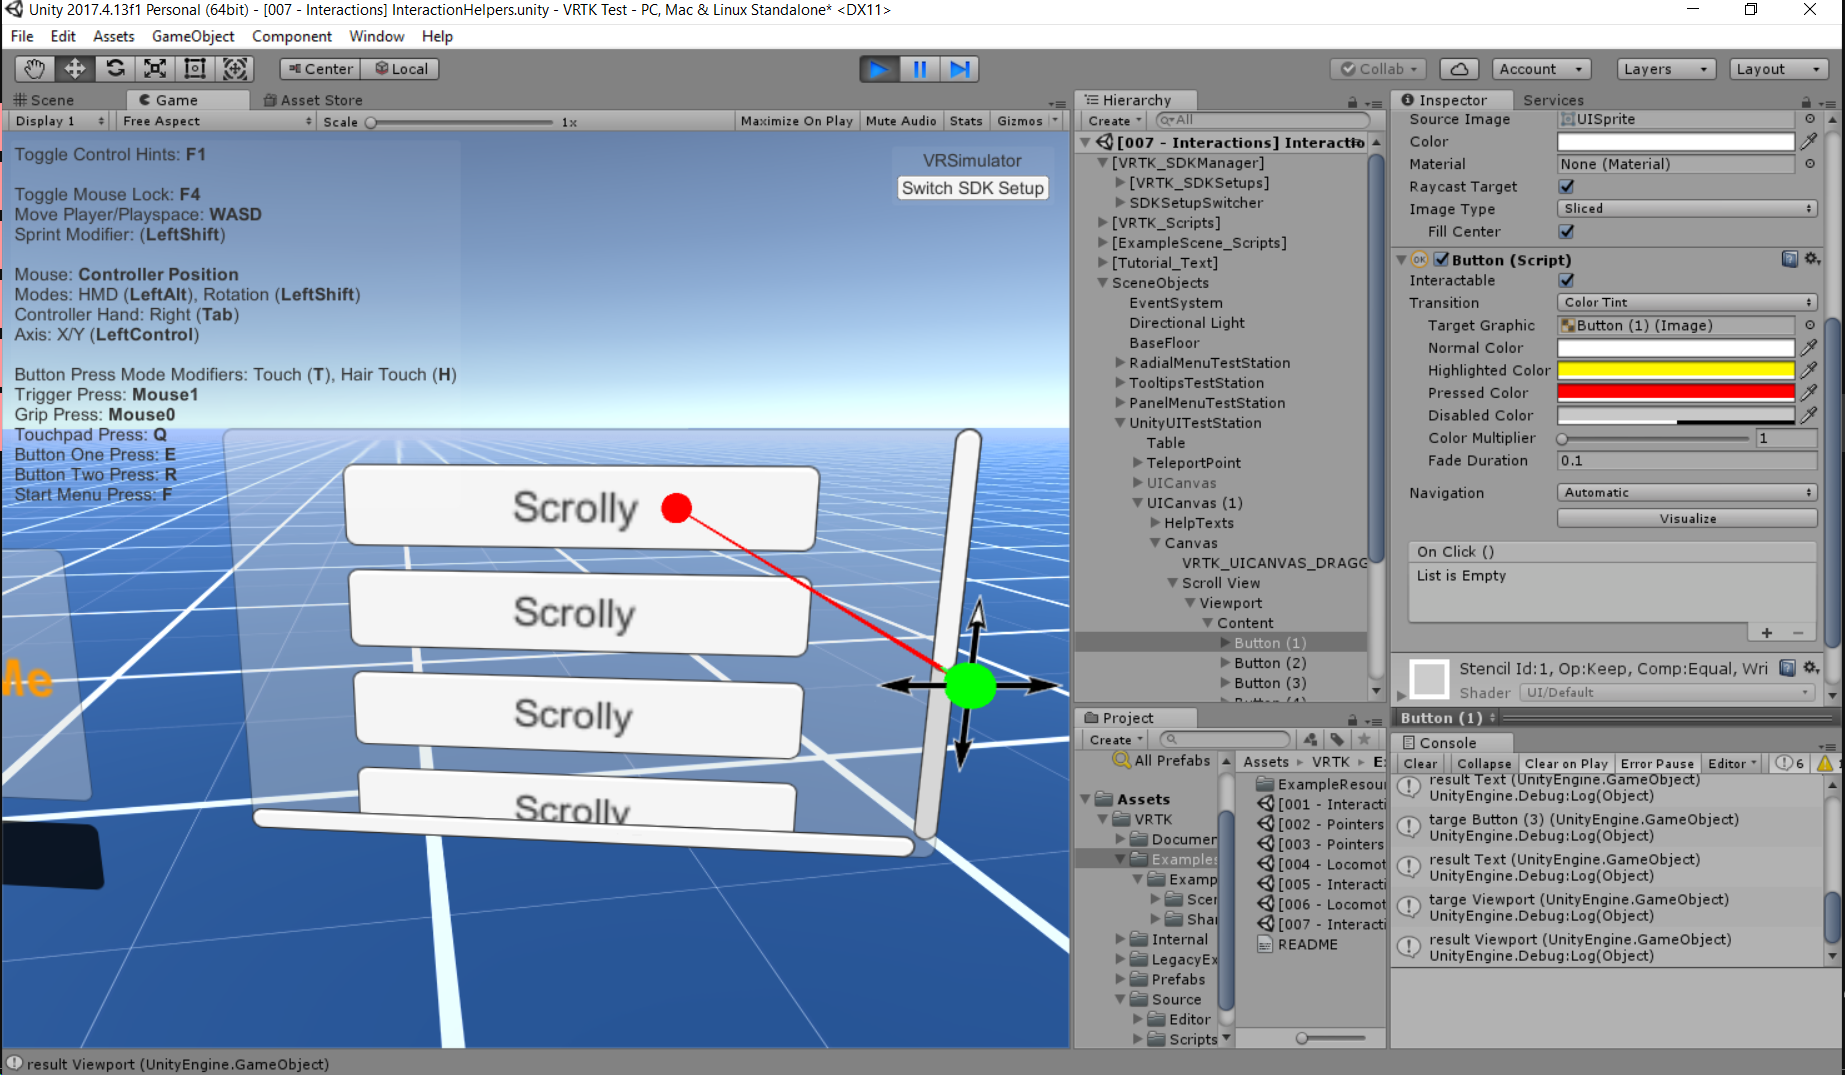The width and height of the screenshot is (1845, 1075).
Task: Change Image Type from Sliced
Action: (x=1687, y=208)
